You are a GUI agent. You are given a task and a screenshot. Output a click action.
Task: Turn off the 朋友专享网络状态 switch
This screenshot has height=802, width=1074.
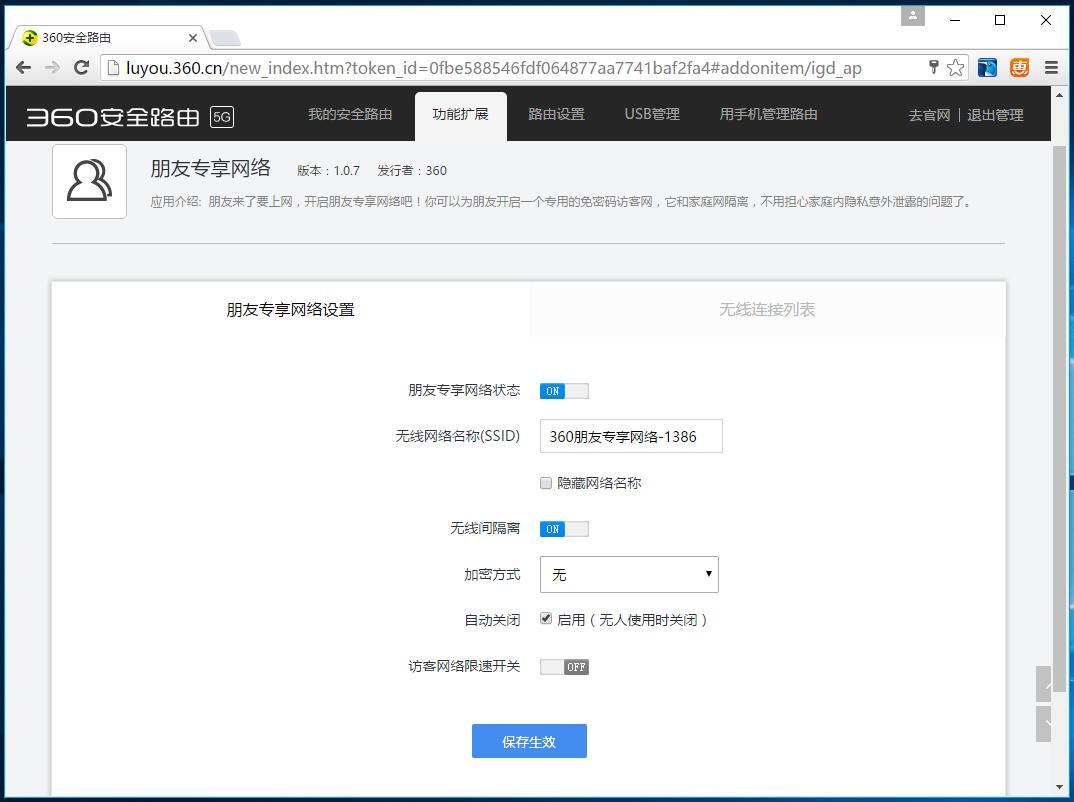pos(563,391)
